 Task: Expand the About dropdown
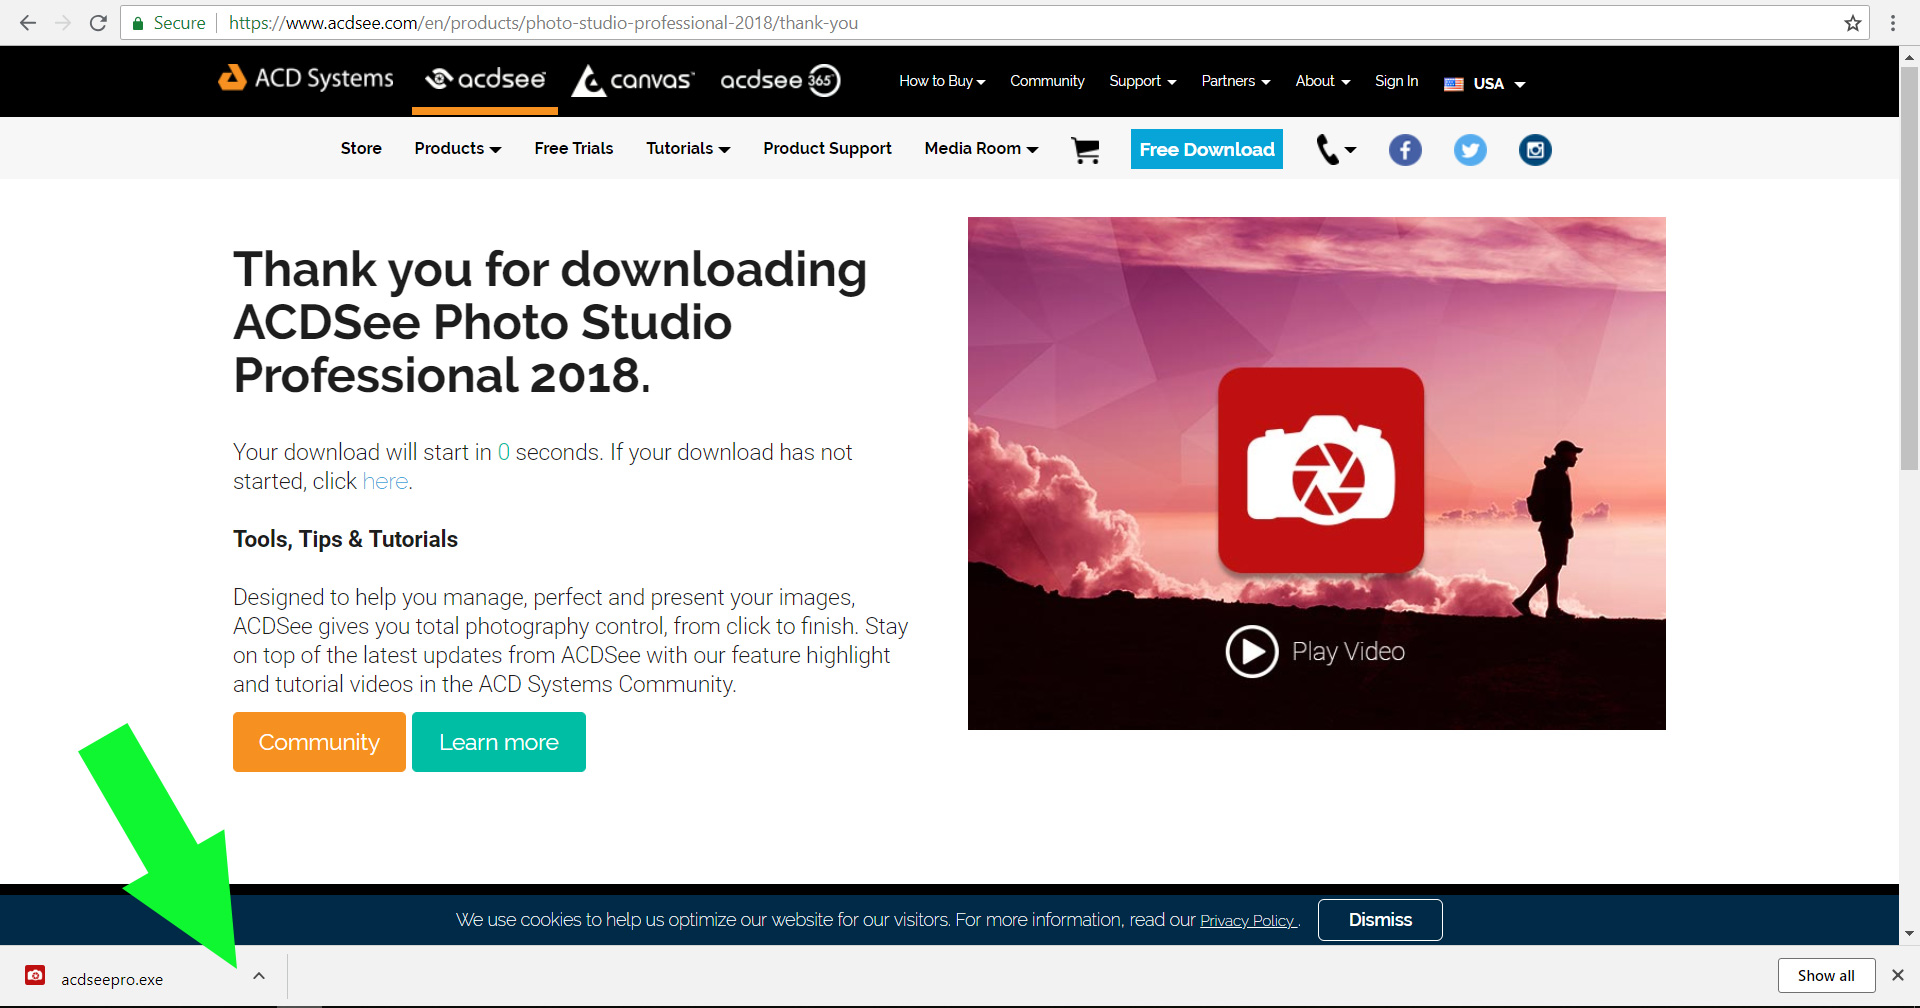coord(1323,81)
